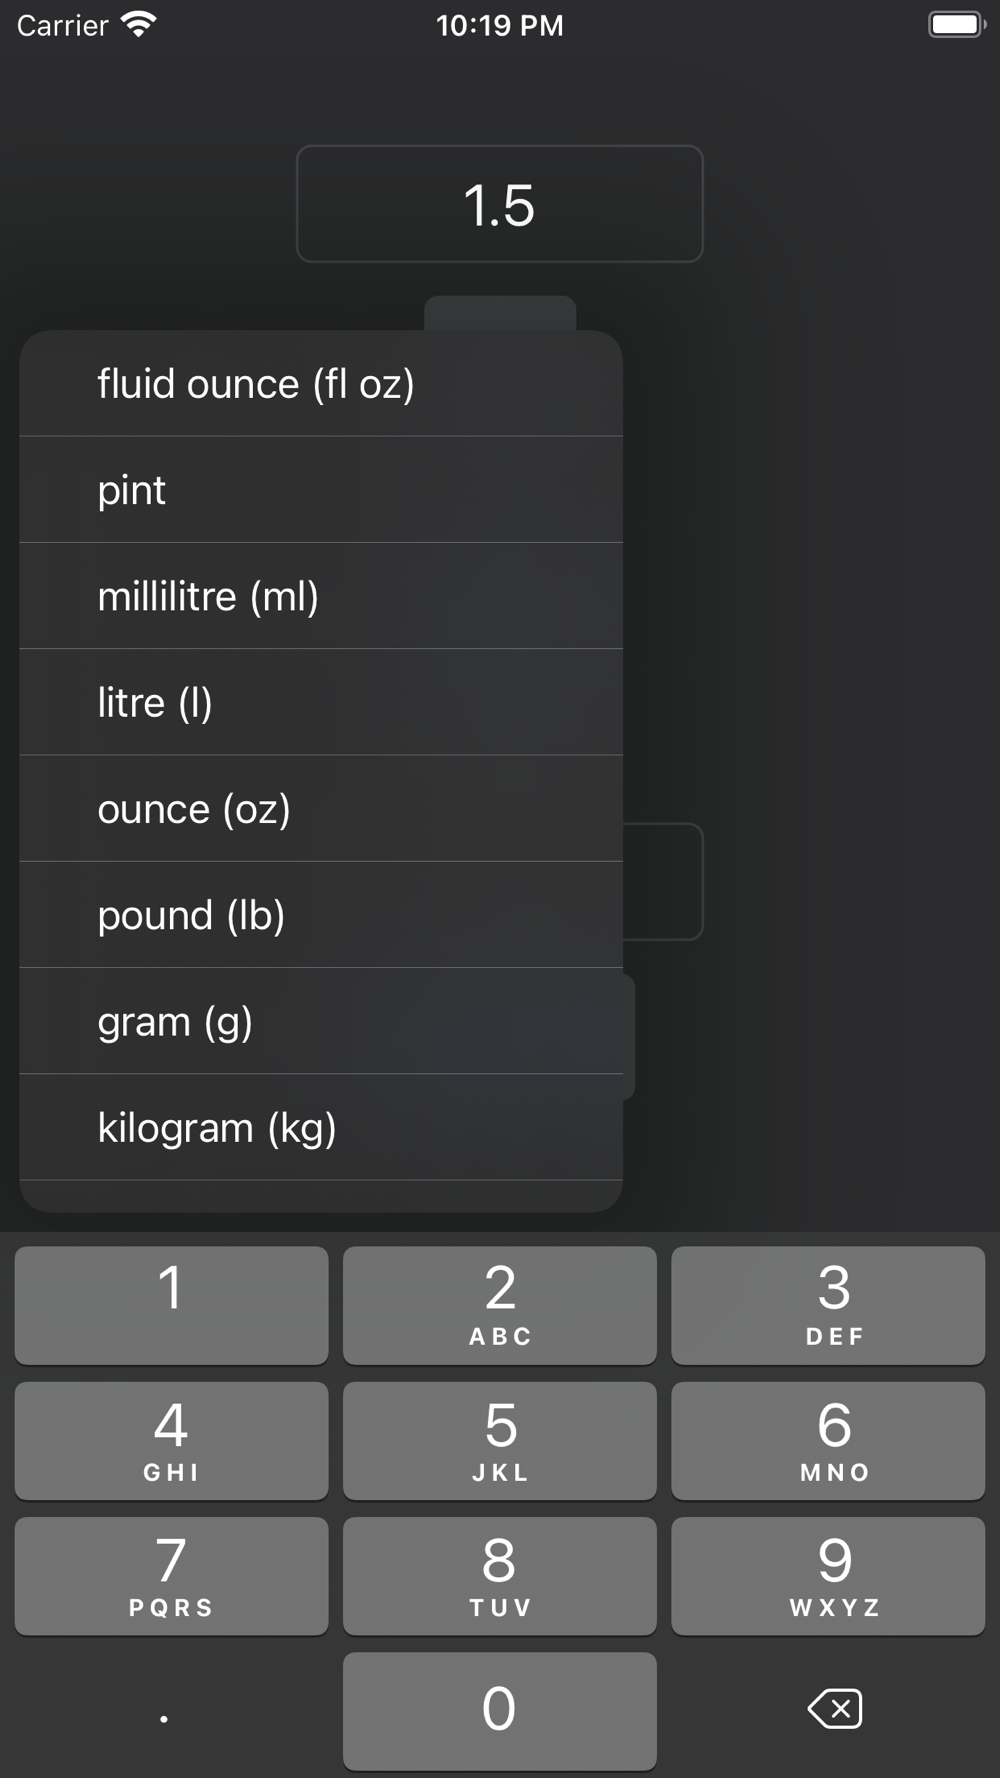Select fluid ounce (fl oz) unit
The image size is (1000, 1778).
[321, 384]
